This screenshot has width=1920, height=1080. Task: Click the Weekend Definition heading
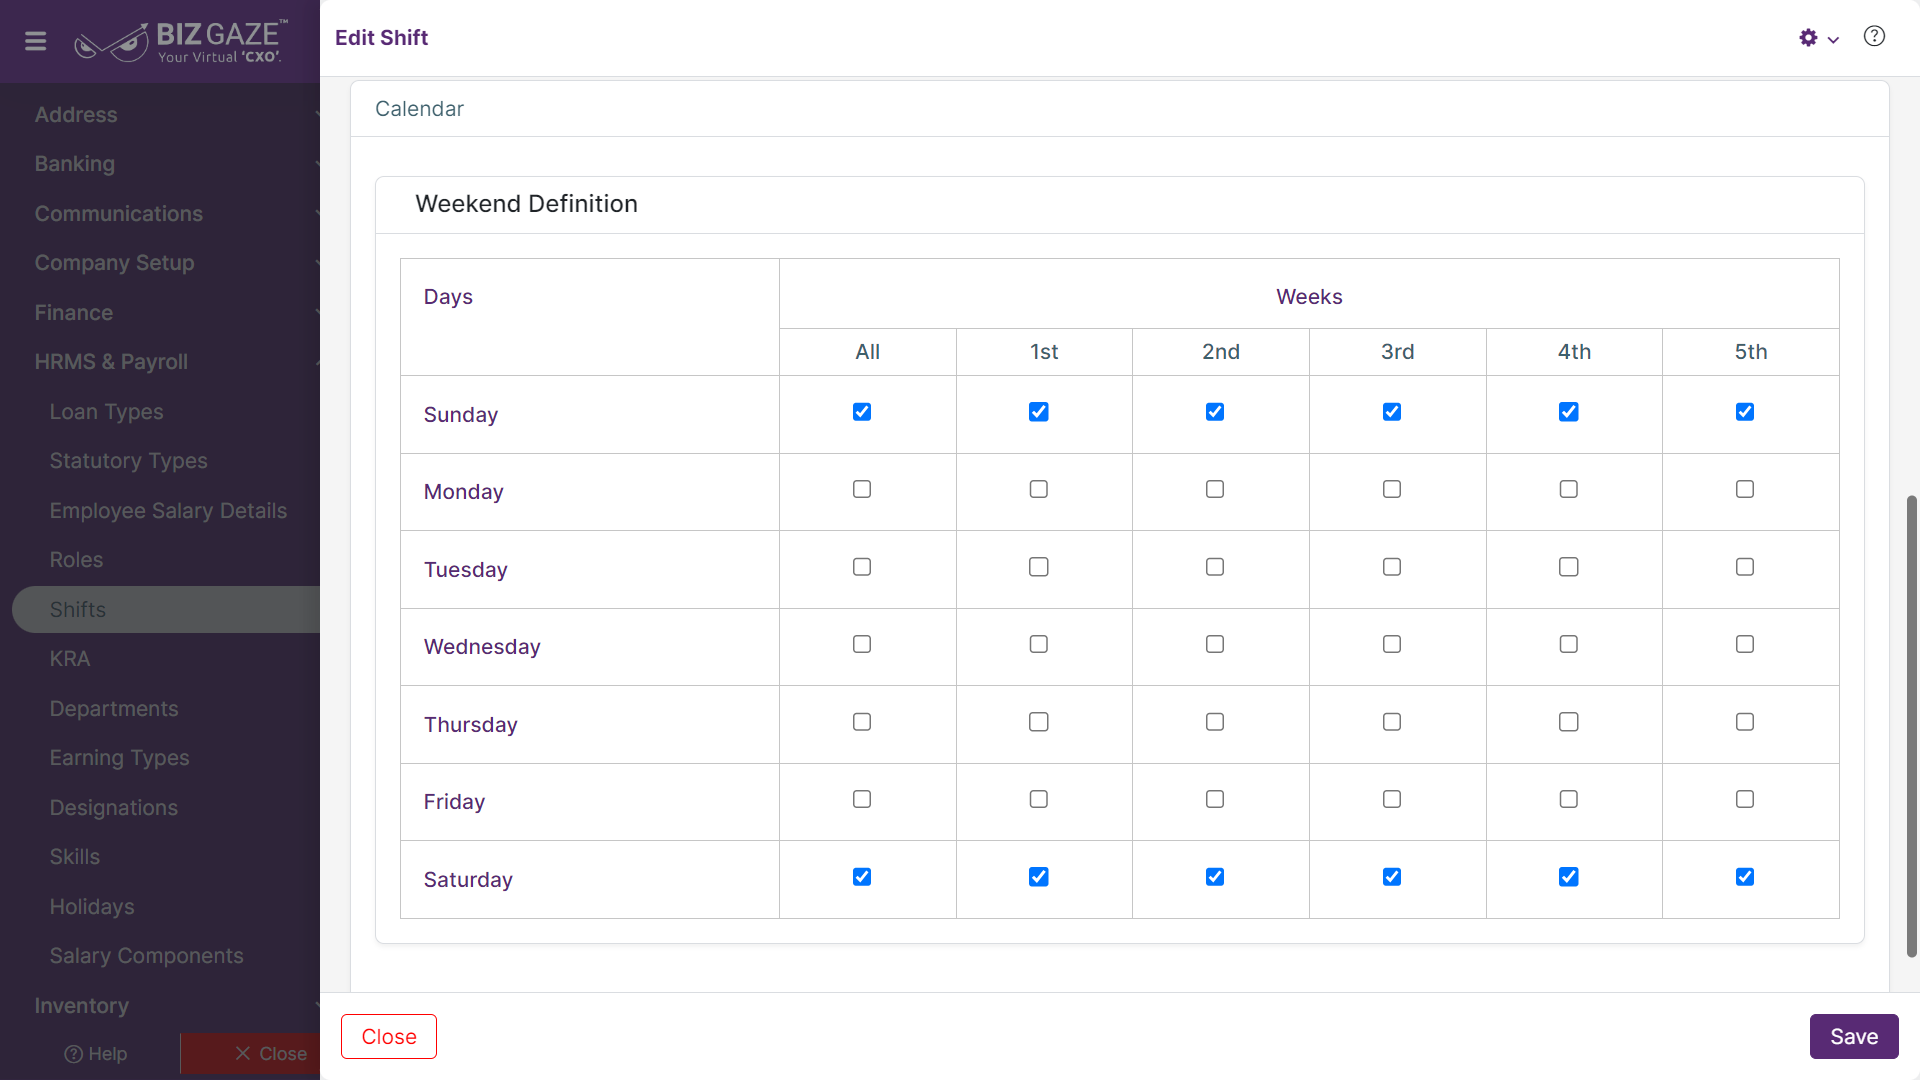(526, 204)
